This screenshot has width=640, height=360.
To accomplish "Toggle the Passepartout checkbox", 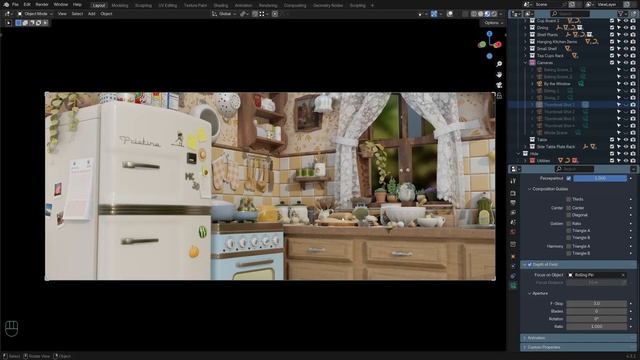I will 569,178.
